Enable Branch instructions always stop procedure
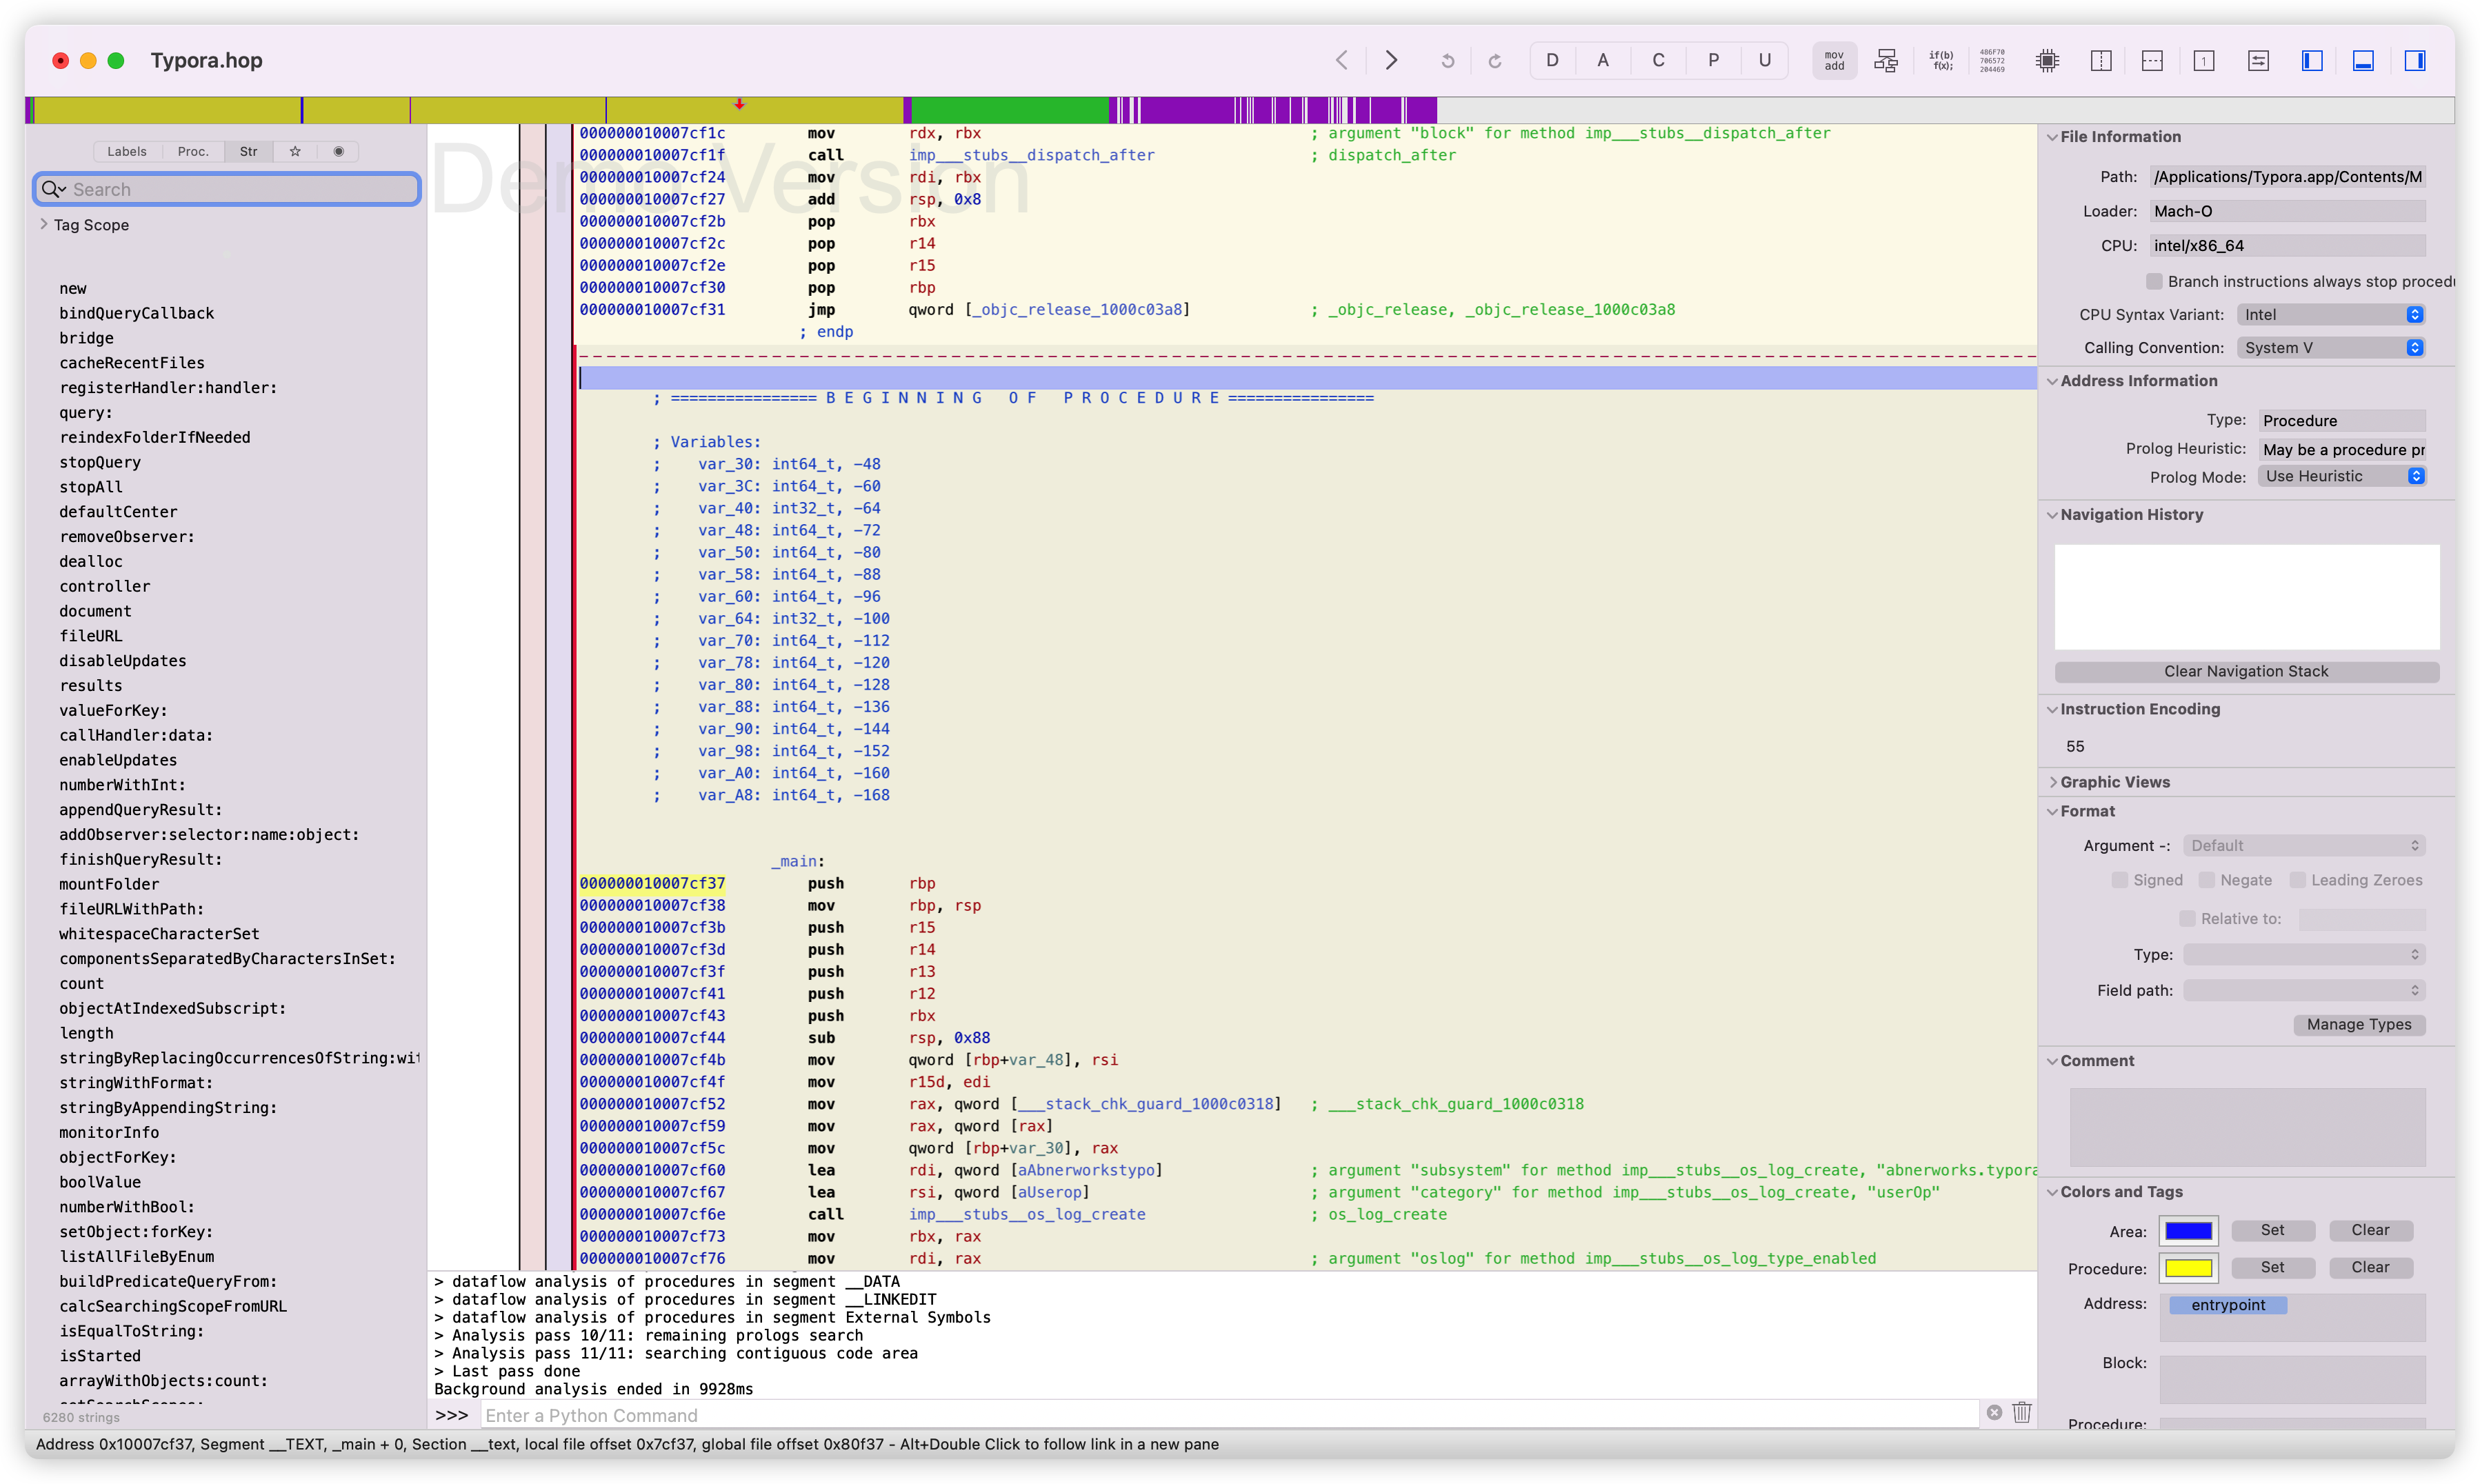This screenshot has width=2480, height=1484. [2154, 281]
